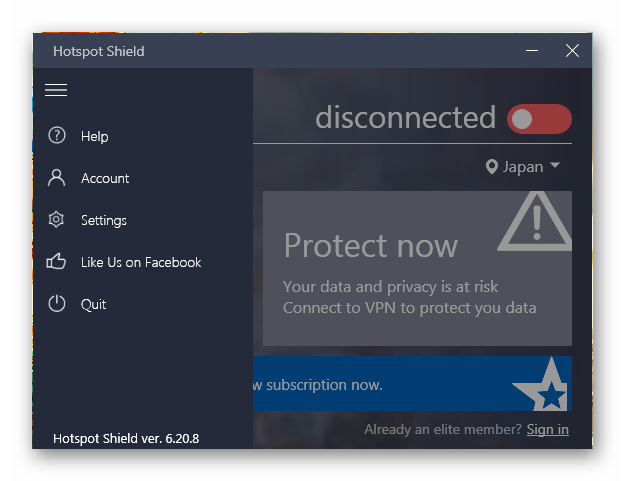Collapse the hamburger menu icon
The height and width of the screenshot is (481, 625).
pos(56,90)
